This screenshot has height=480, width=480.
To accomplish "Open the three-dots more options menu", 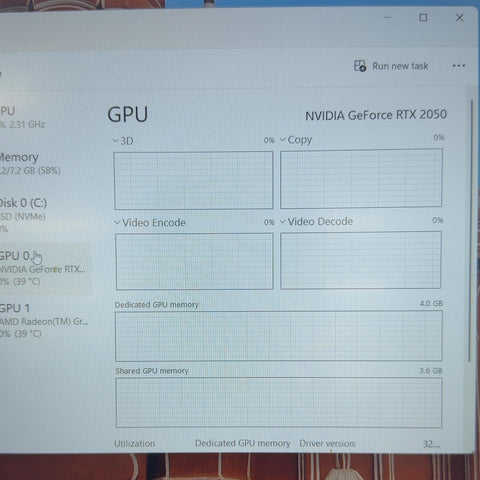I will tap(459, 66).
